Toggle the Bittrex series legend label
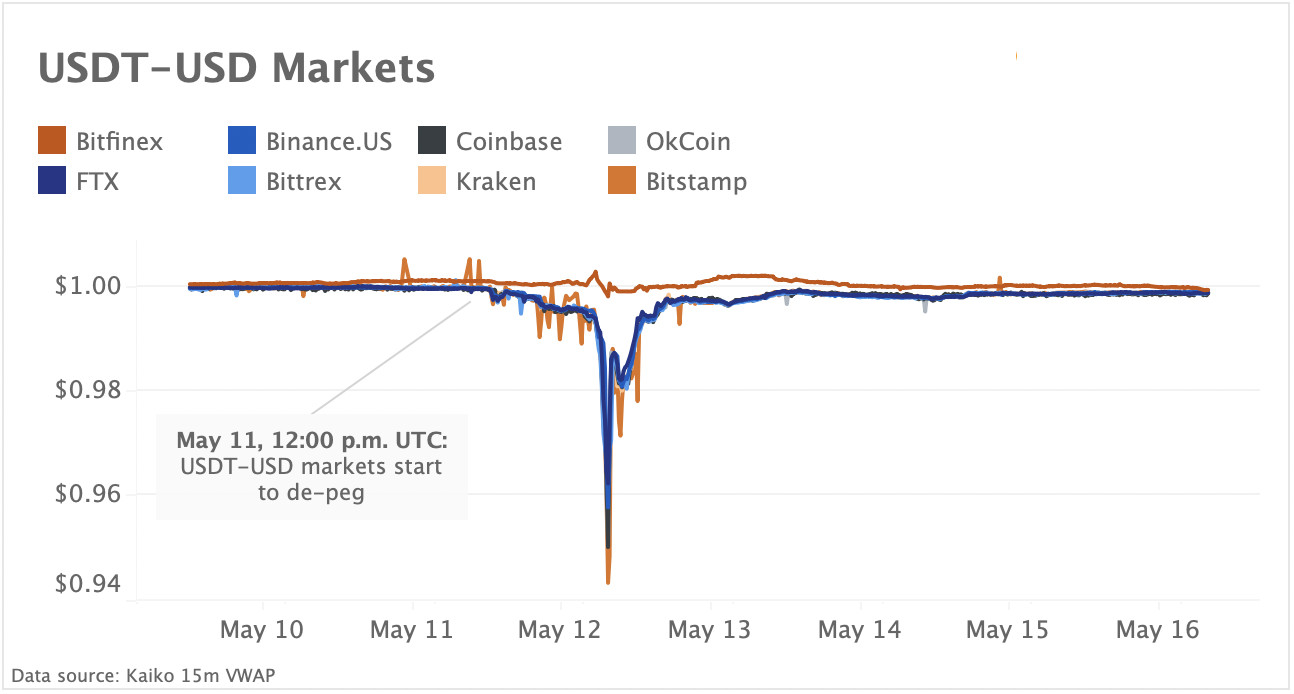 tap(304, 182)
